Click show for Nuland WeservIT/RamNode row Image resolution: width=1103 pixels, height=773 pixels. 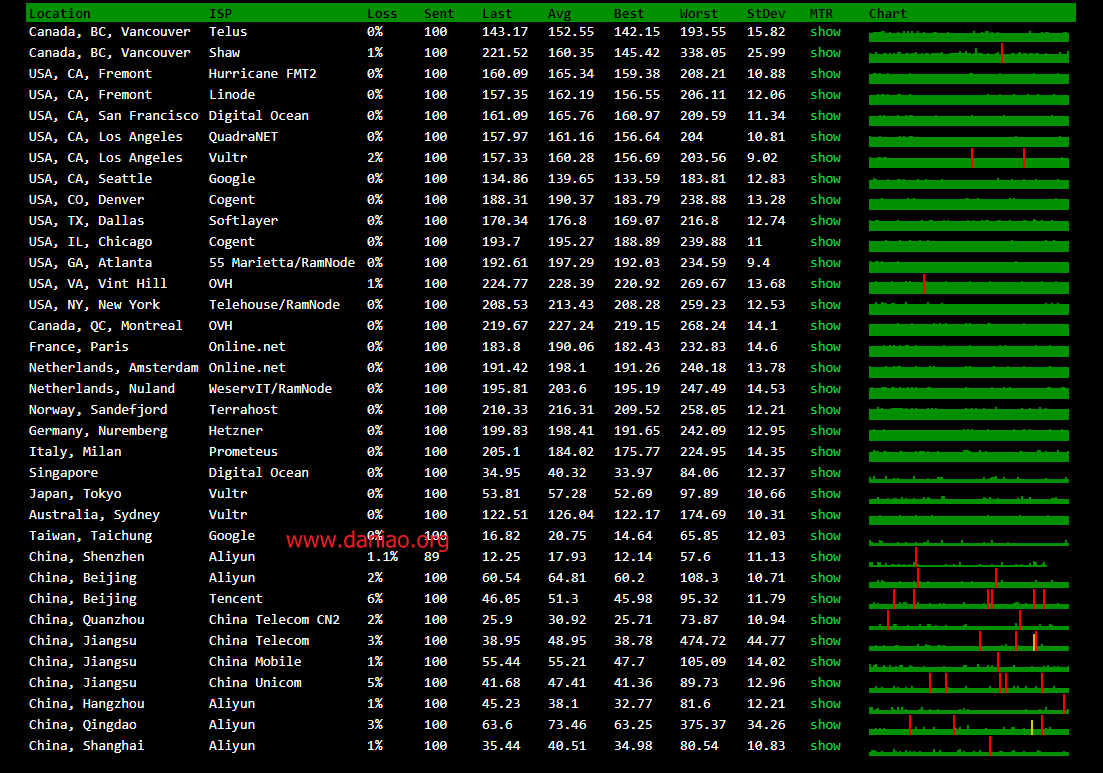click(x=825, y=389)
